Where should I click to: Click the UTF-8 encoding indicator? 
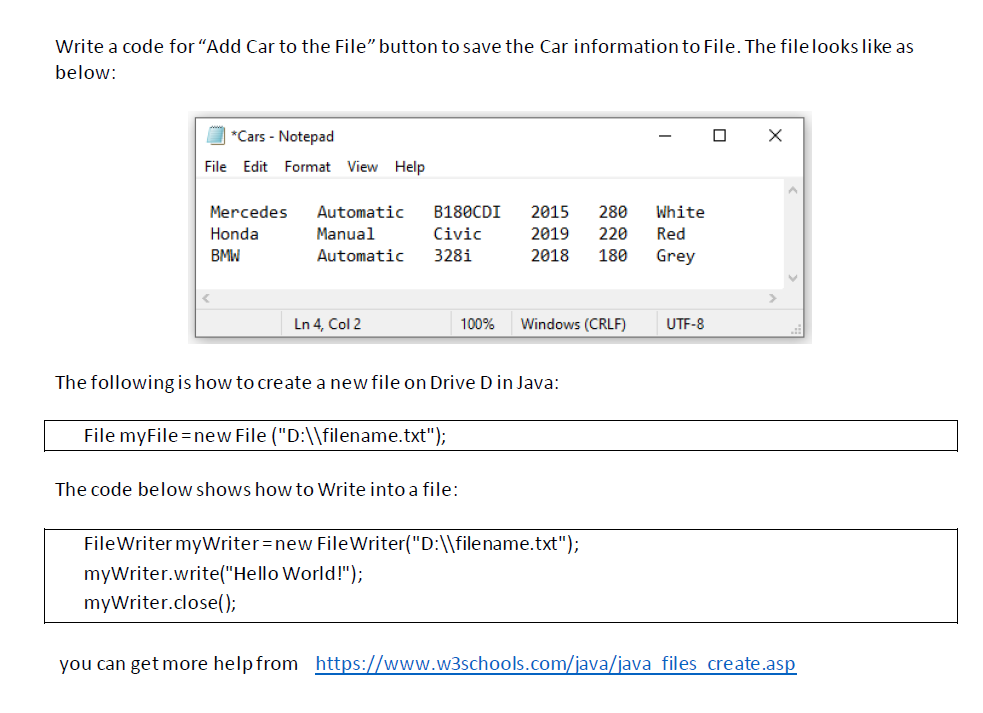click(684, 323)
